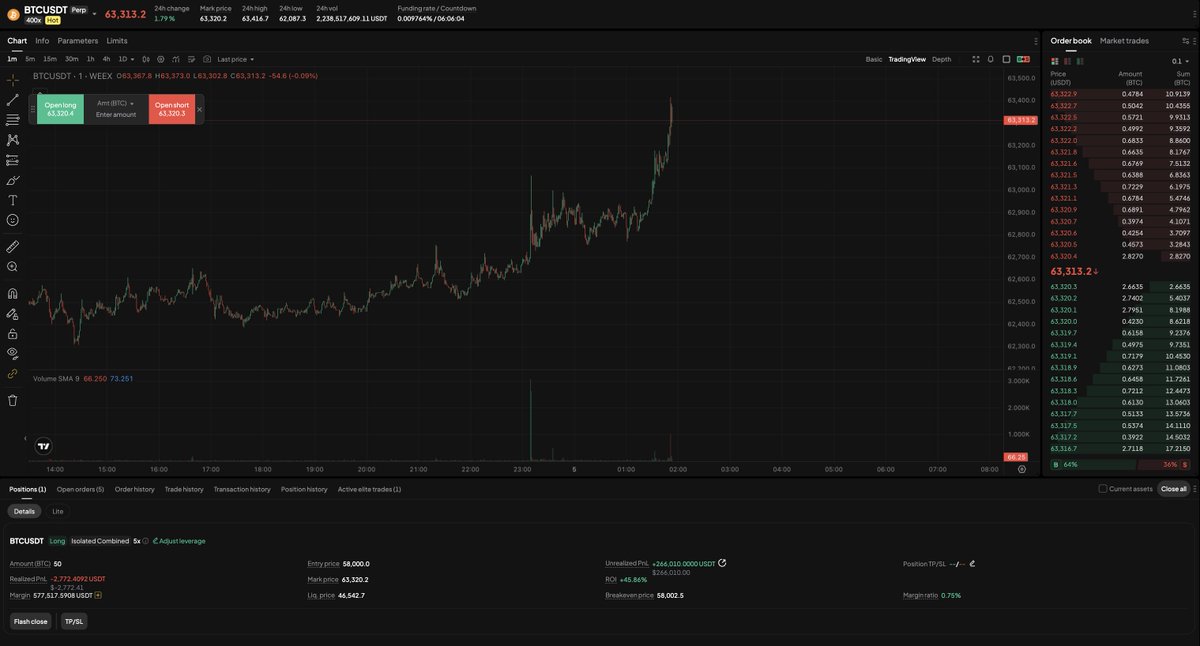Open price alert bell icon
Image resolution: width=1200 pixels, height=646 pixels.
990,59
